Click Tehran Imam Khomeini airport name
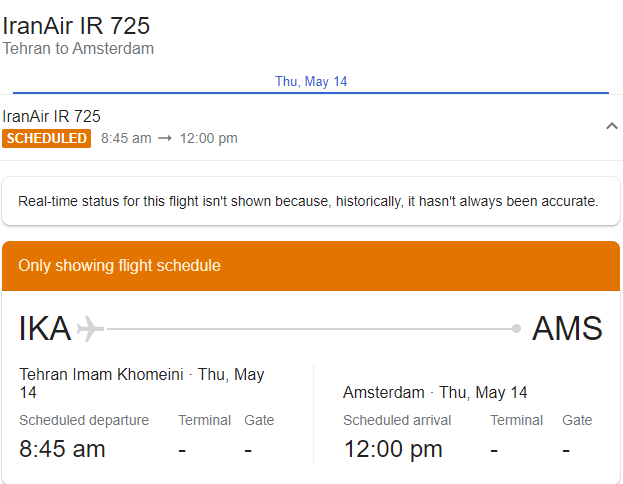The image size is (623, 484). (101, 375)
